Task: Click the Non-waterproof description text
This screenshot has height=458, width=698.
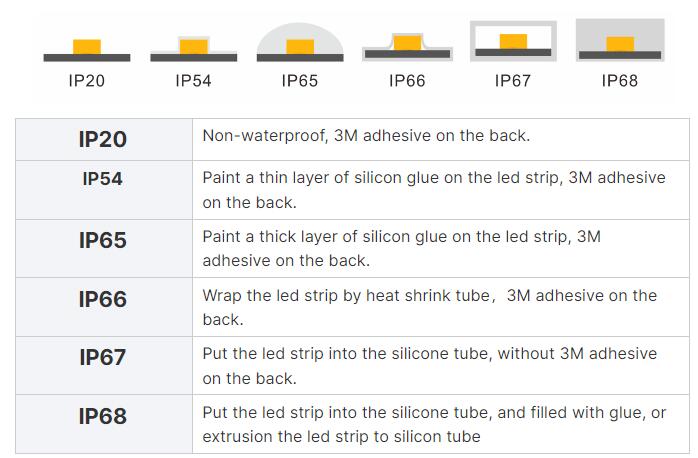Action: (x=366, y=135)
